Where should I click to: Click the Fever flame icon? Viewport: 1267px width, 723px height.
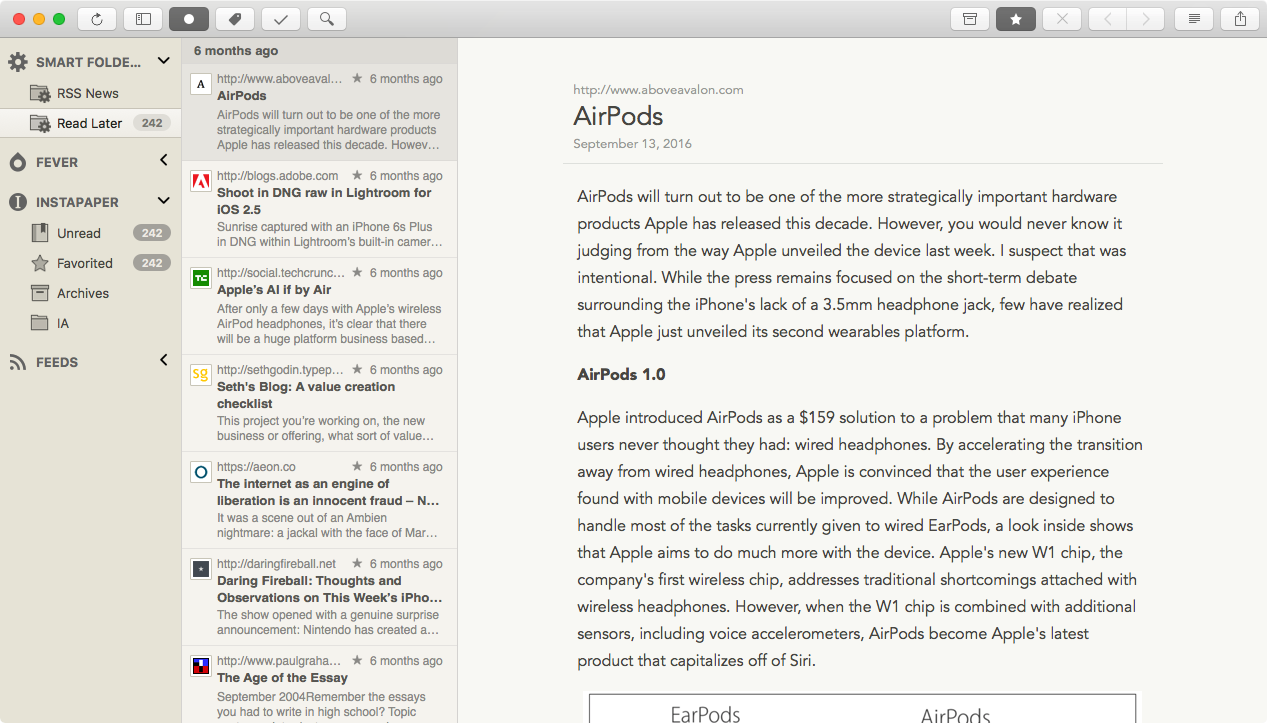(x=18, y=162)
